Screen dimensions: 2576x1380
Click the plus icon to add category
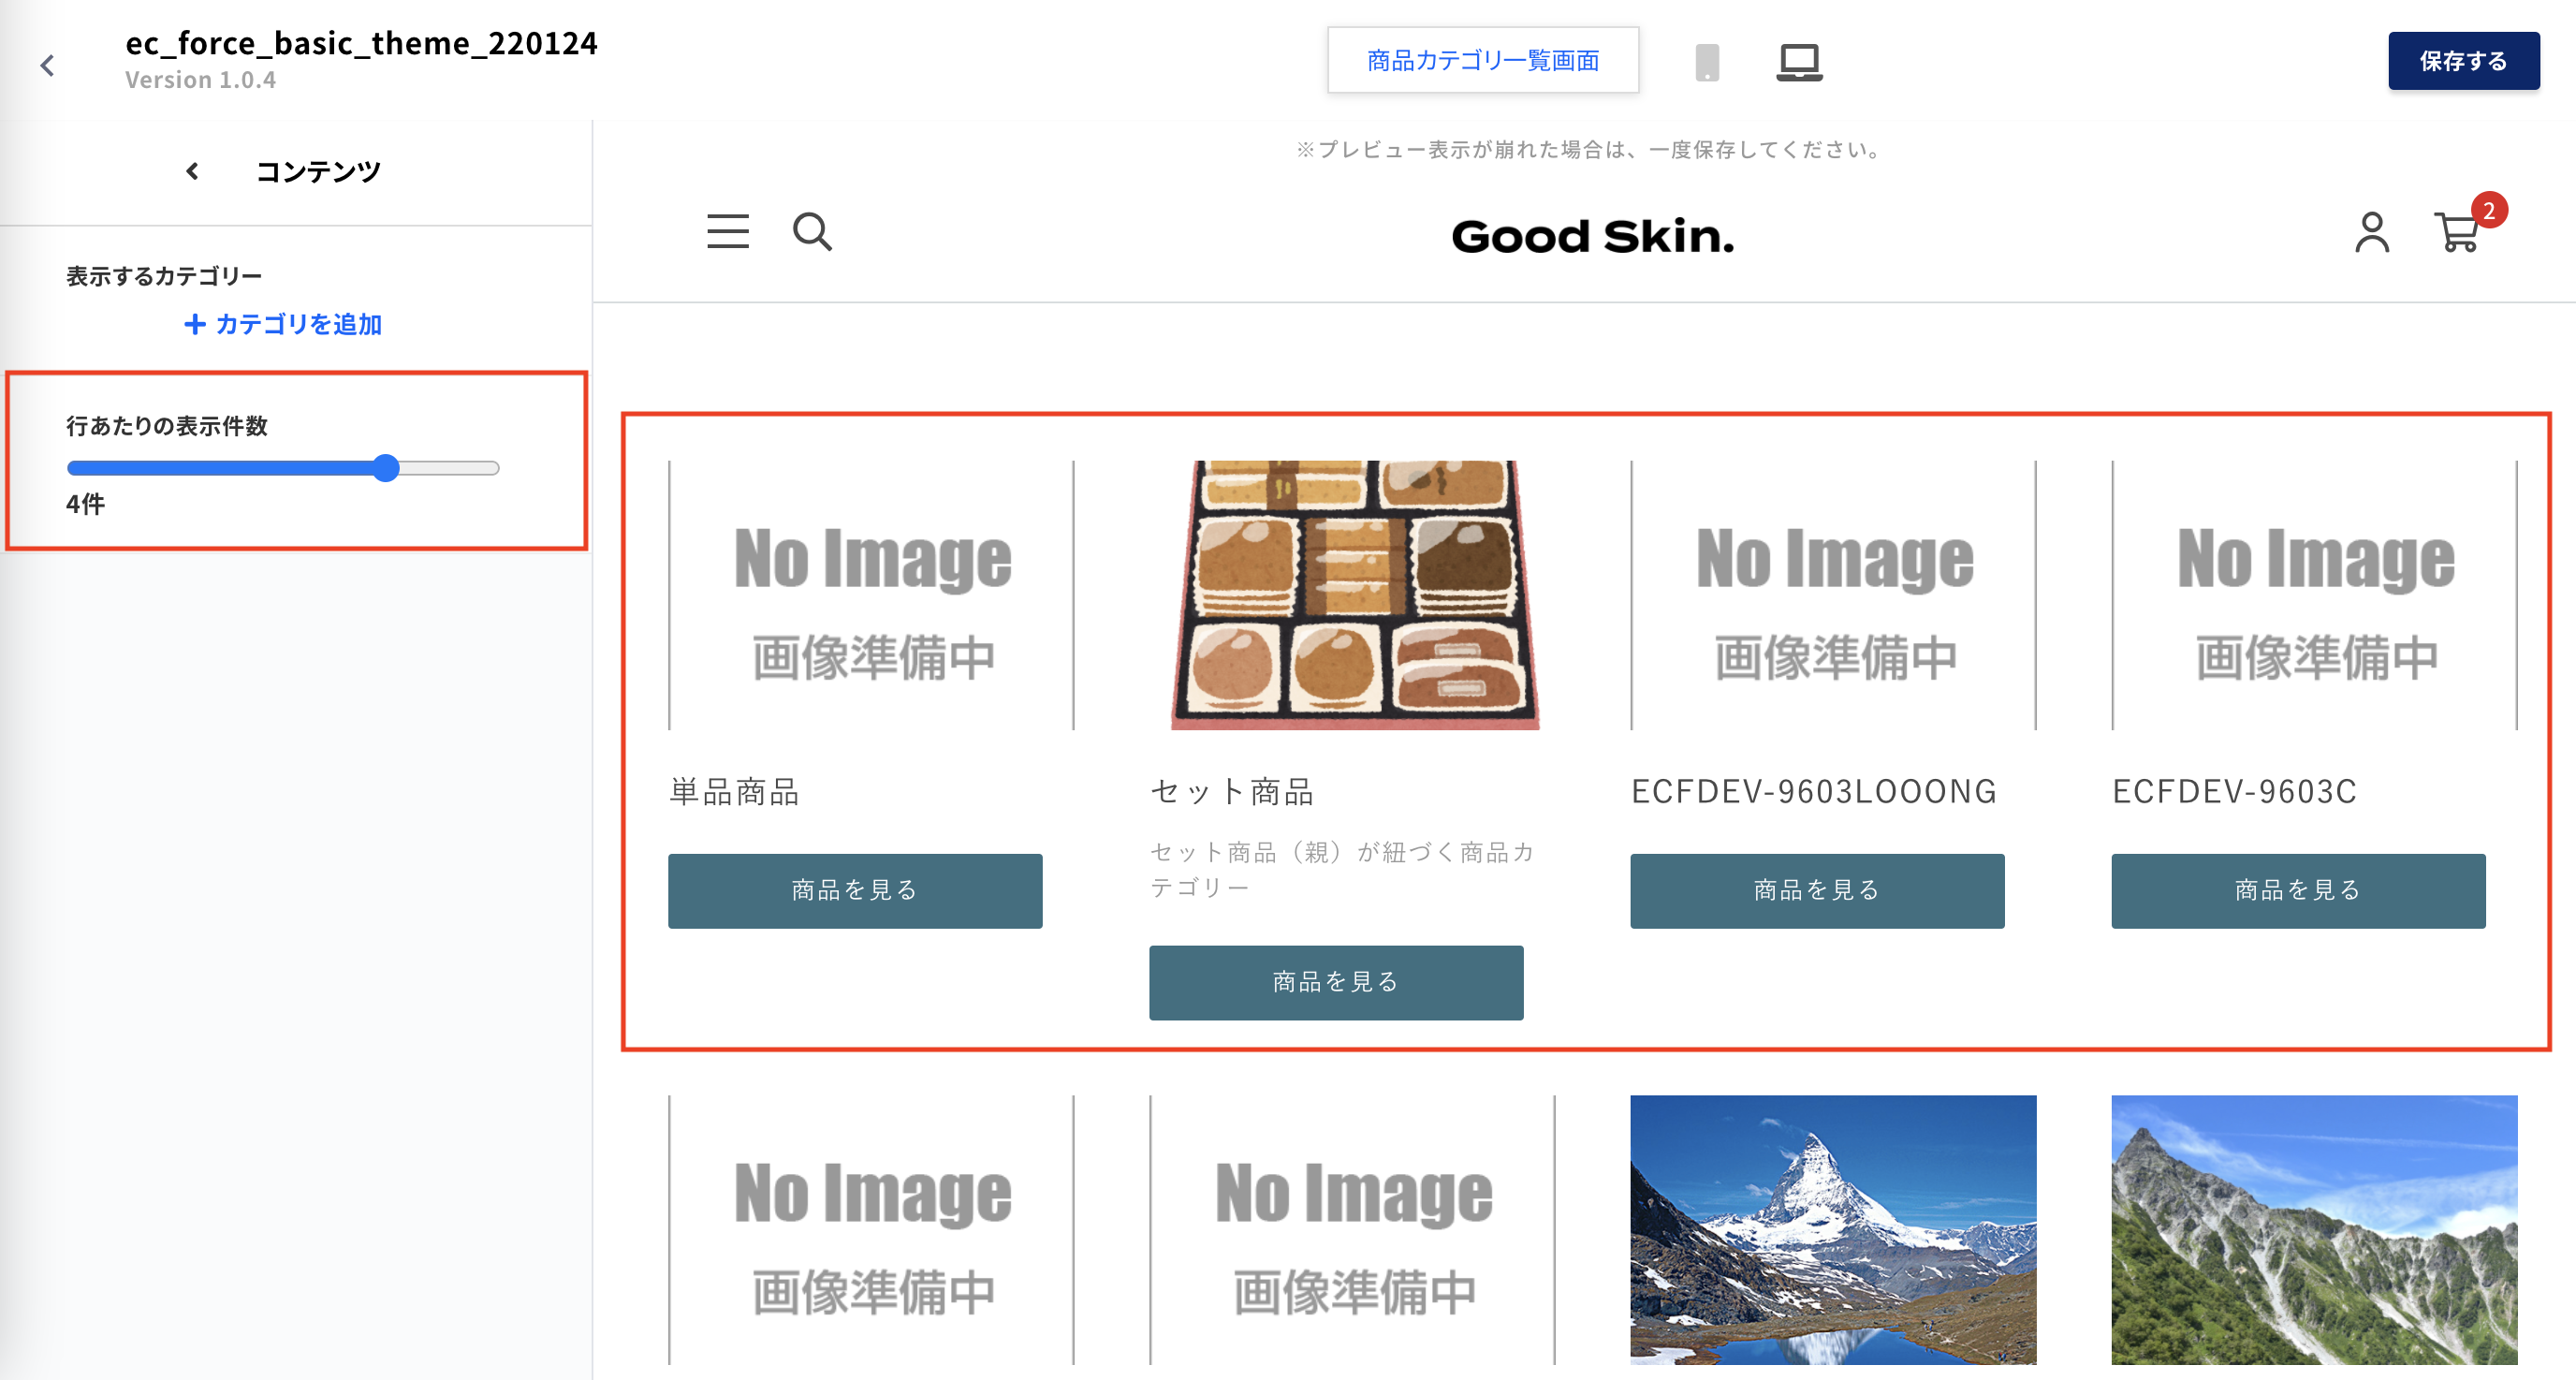click(195, 324)
